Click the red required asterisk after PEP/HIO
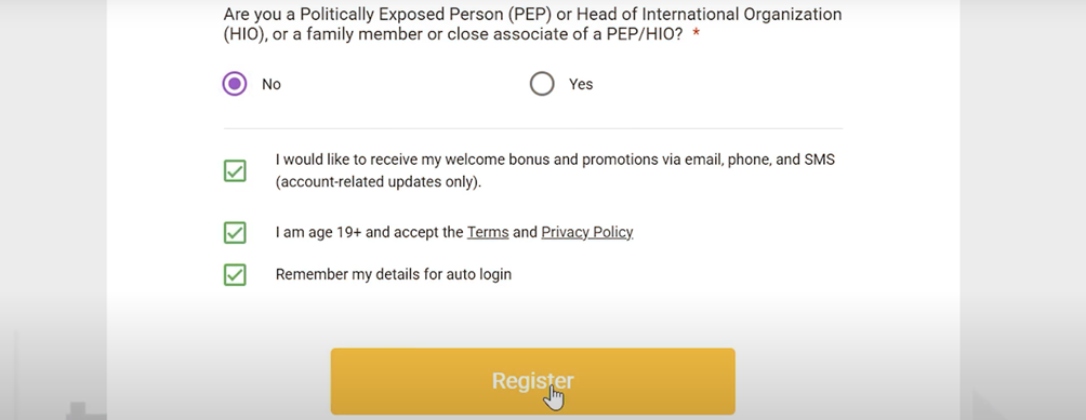The width and height of the screenshot is (1086, 420). (x=695, y=33)
